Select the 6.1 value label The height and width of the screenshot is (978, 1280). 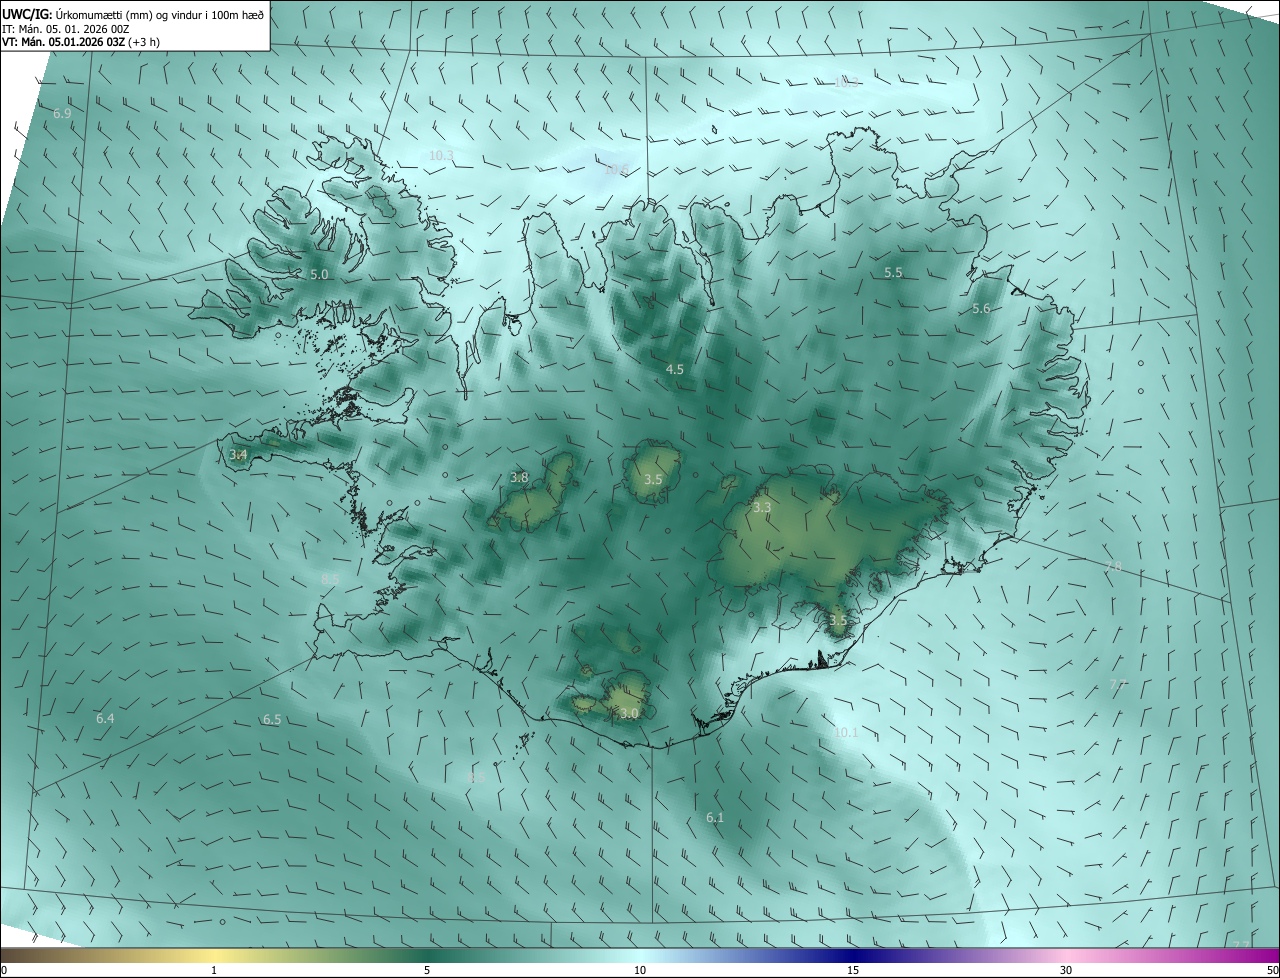point(715,818)
